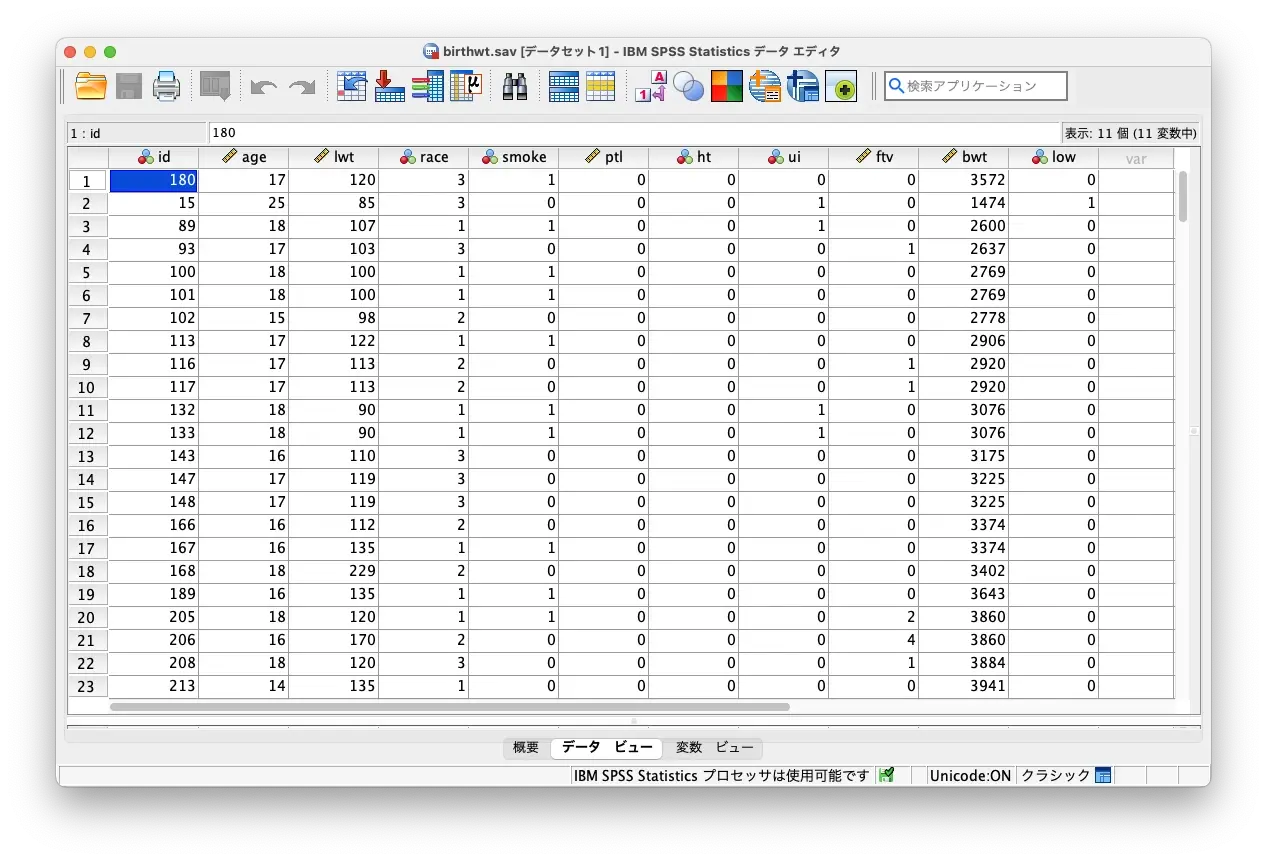Open the Split File tool
Viewport: 1267px width, 861px height.
pos(563,86)
